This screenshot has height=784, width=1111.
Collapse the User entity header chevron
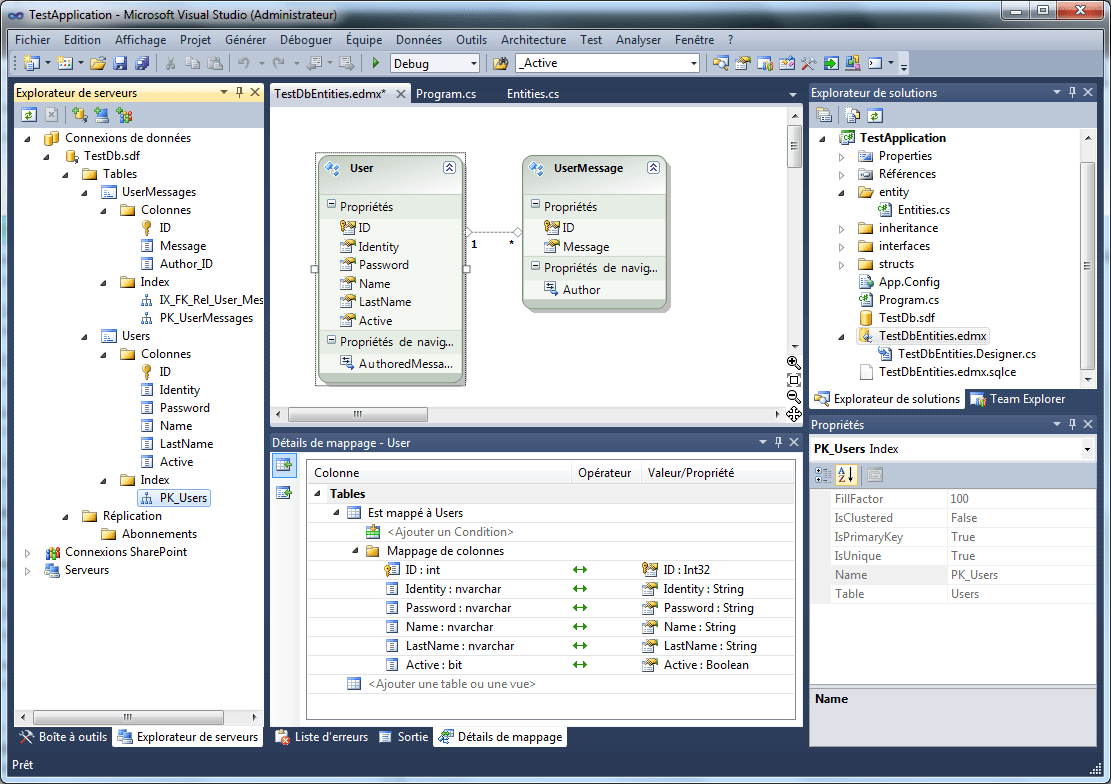(x=452, y=168)
